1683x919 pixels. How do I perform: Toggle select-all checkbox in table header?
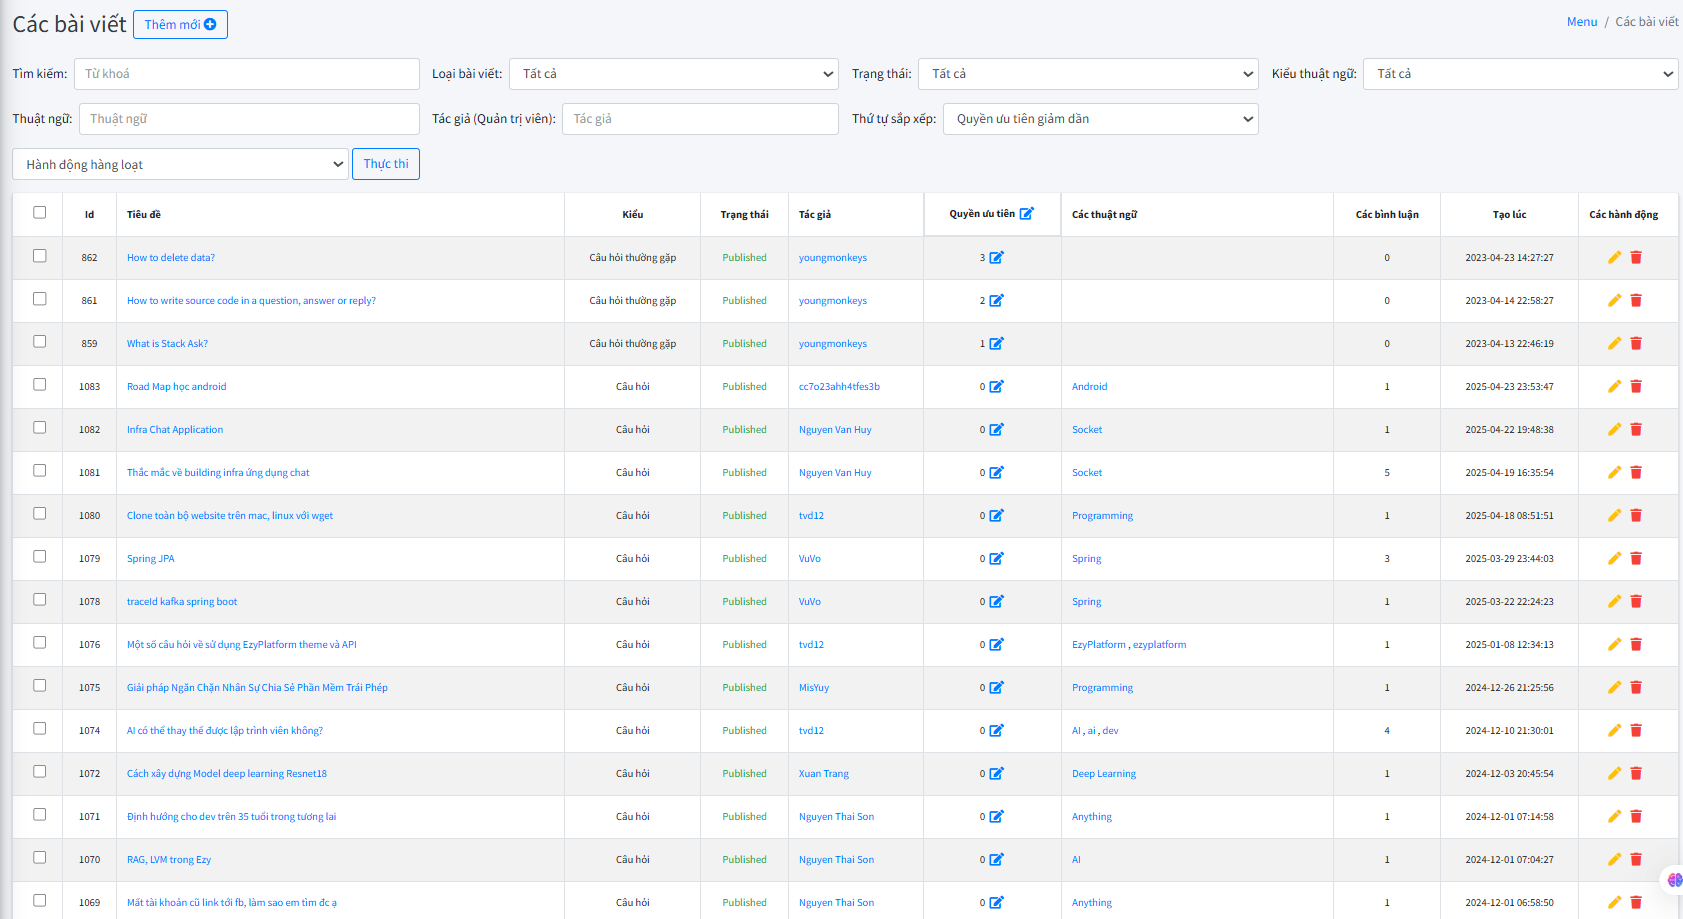40,212
